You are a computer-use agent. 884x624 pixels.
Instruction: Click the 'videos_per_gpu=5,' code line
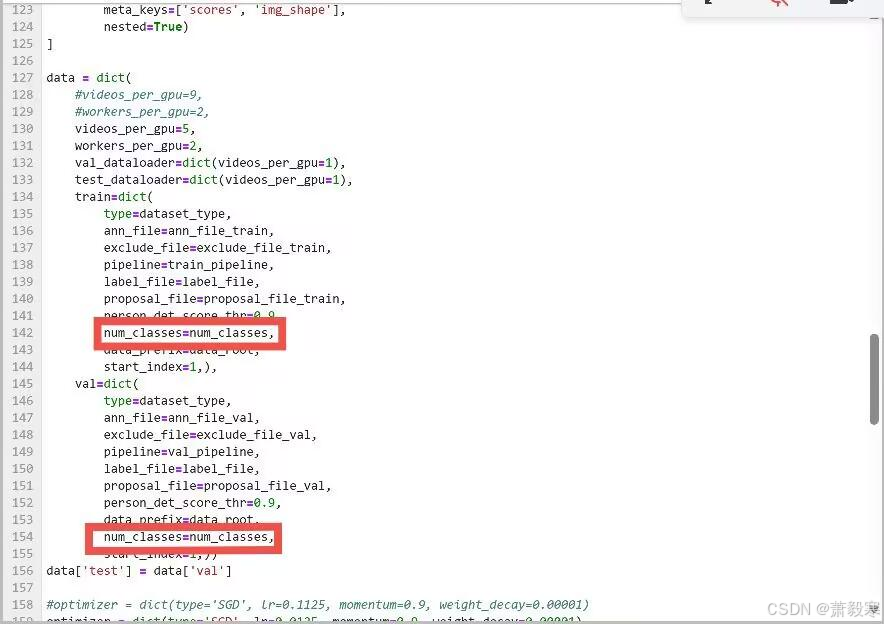(x=134, y=129)
